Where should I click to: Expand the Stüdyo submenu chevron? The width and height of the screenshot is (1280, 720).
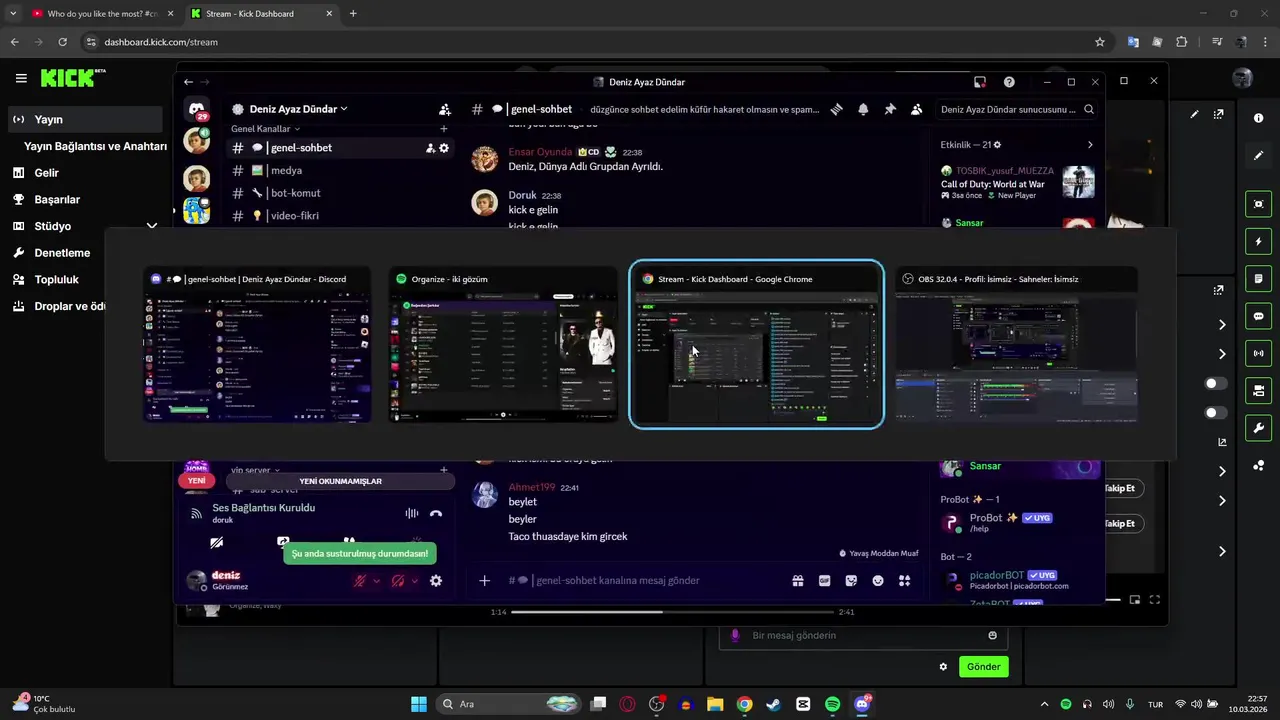pyautogui.click(x=151, y=226)
